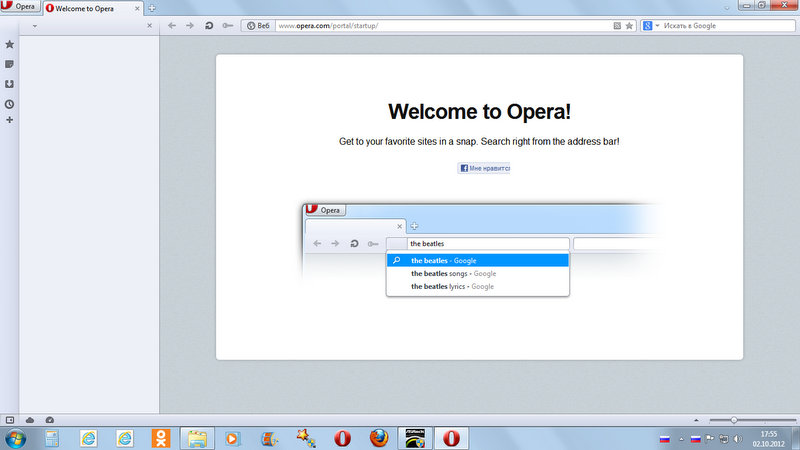Open Odnoklassniki from the taskbar

point(161,439)
